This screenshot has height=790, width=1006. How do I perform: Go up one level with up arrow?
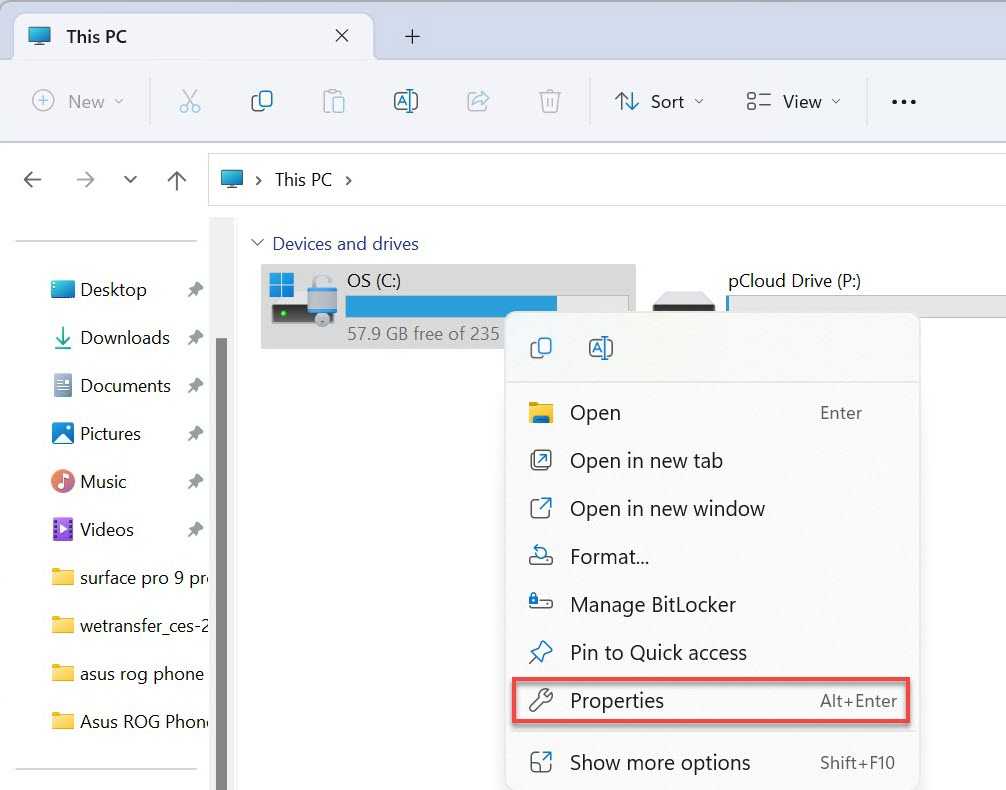click(x=176, y=180)
